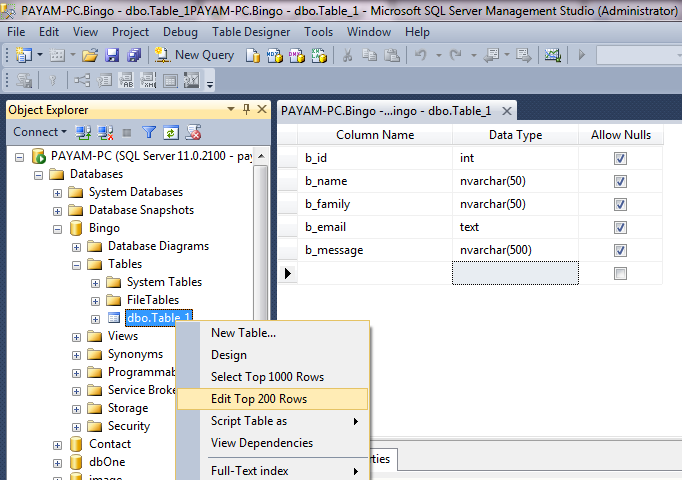Choose Edit Top 200 Rows from context menu

(273, 399)
